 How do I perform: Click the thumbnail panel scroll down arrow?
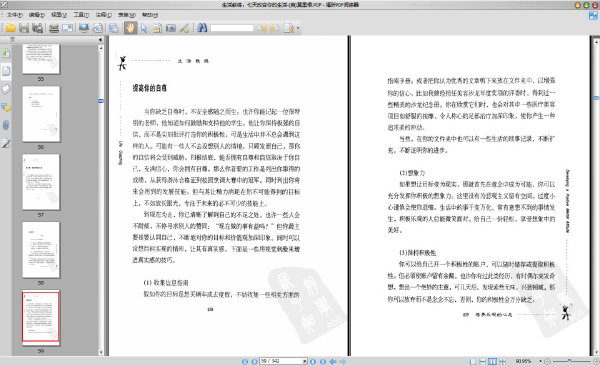pyautogui.click(x=101, y=352)
